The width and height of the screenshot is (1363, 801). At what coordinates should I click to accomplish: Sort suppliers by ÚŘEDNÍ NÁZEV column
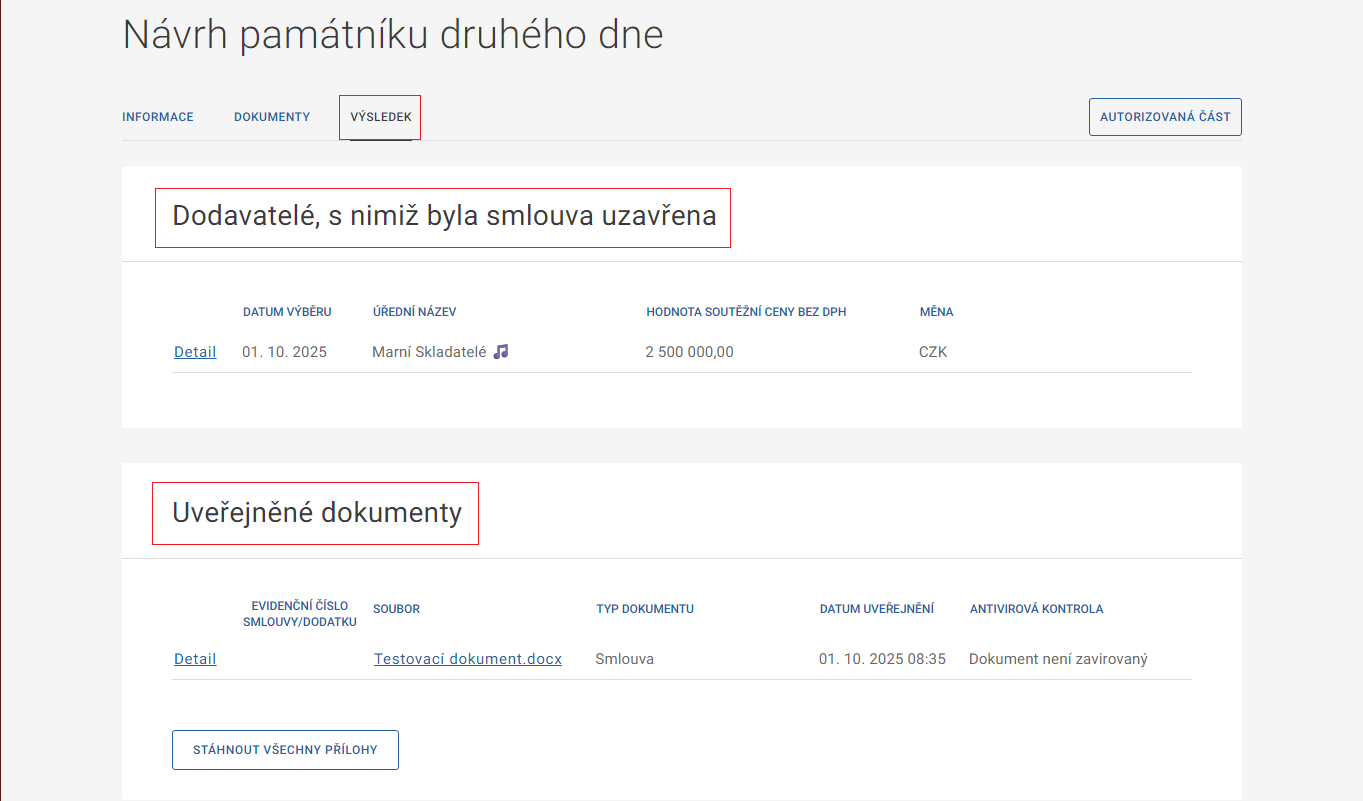click(x=414, y=311)
